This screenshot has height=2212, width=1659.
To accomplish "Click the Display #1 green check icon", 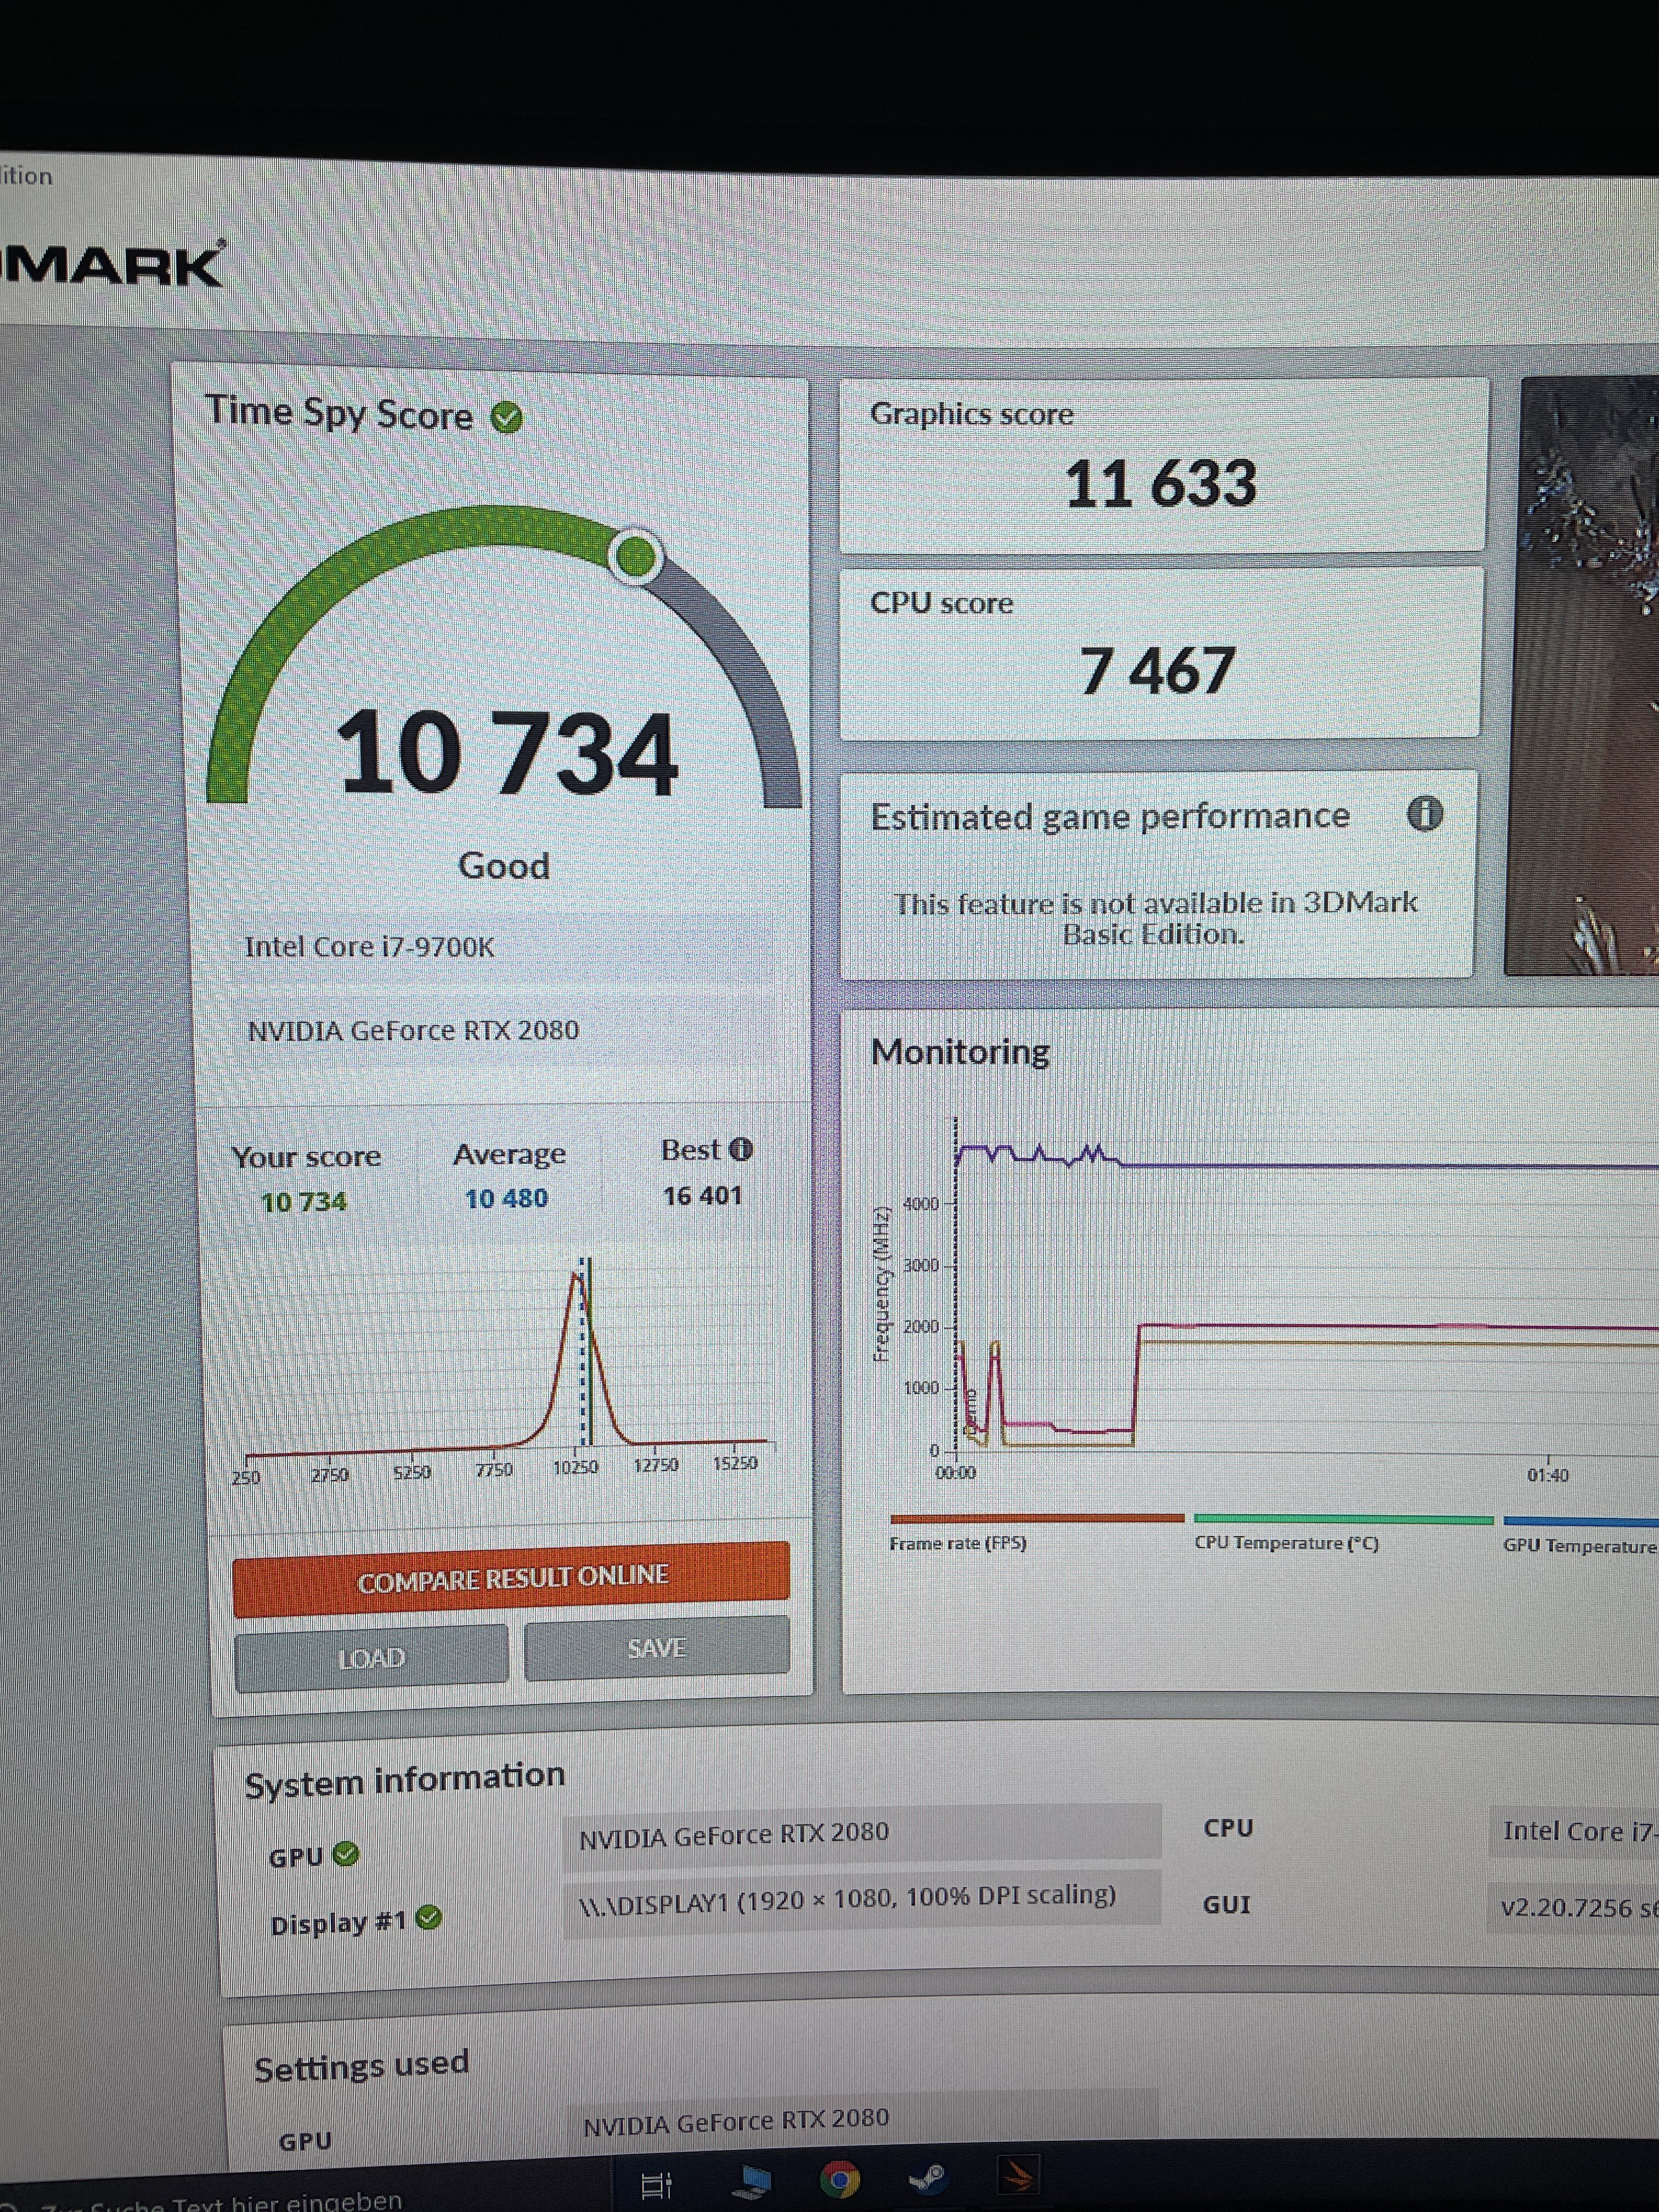I will point(429,1918).
